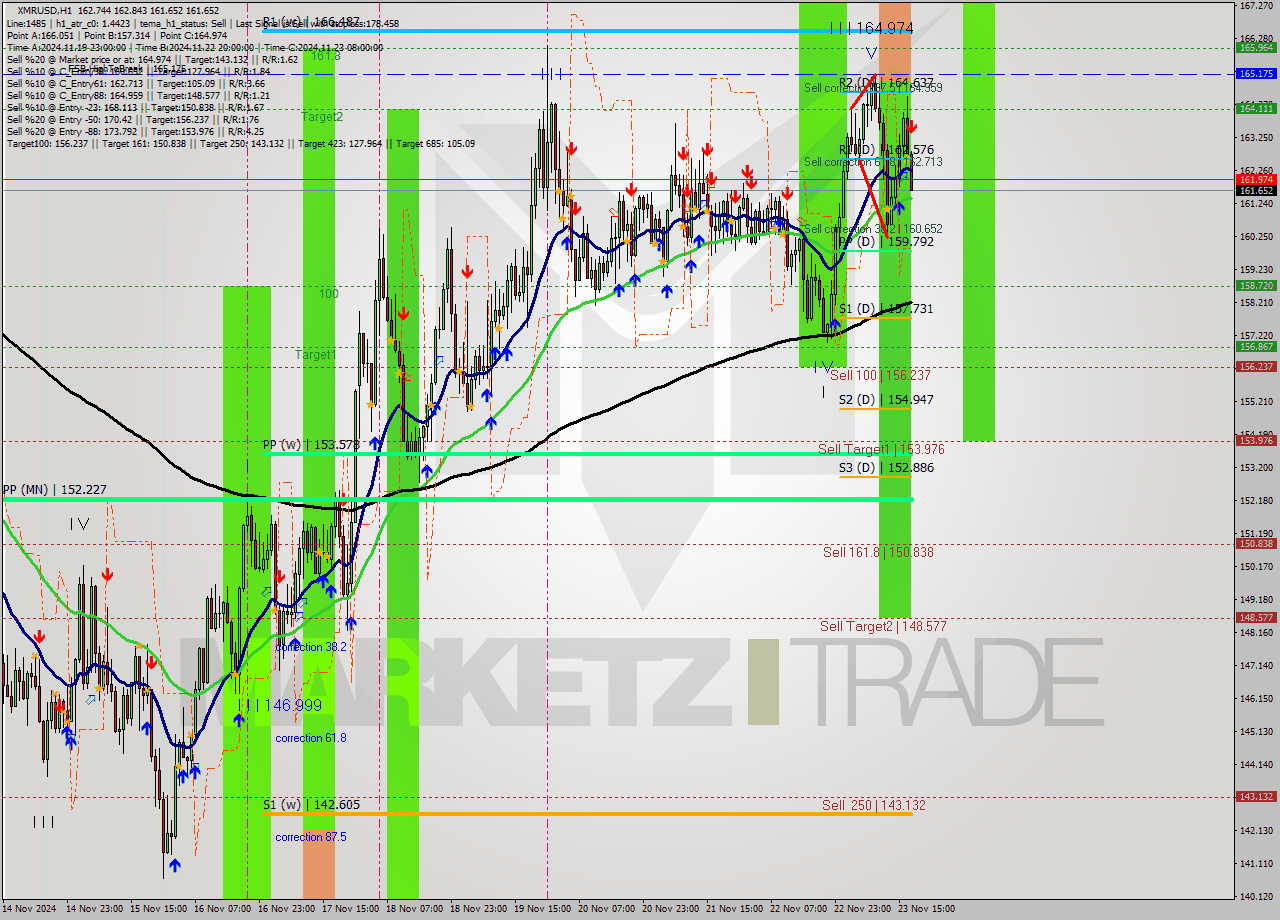Select the green 165.964 price tag
The height and width of the screenshot is (920, 1280).
pos(1256,47)
